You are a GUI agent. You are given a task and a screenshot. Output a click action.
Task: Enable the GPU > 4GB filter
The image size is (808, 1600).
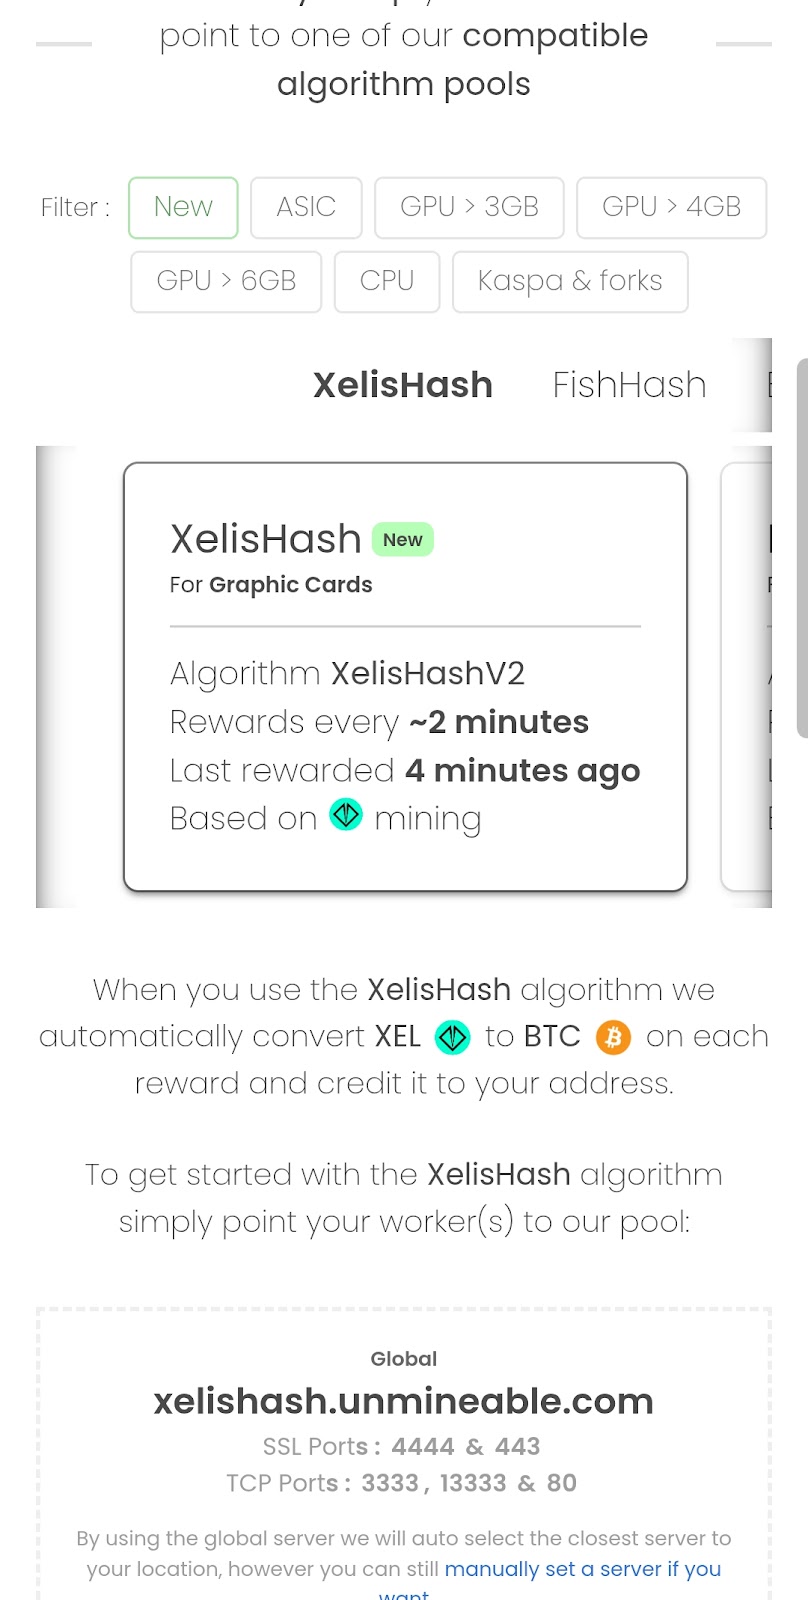[671, 207]
